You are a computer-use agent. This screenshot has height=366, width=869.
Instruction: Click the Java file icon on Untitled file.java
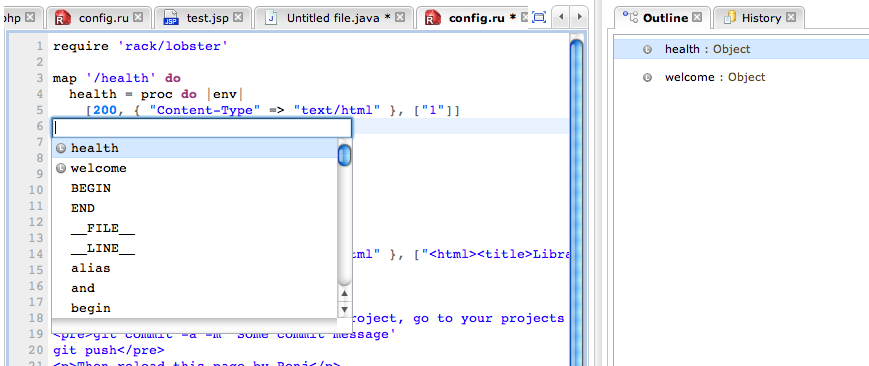[271, 18]
